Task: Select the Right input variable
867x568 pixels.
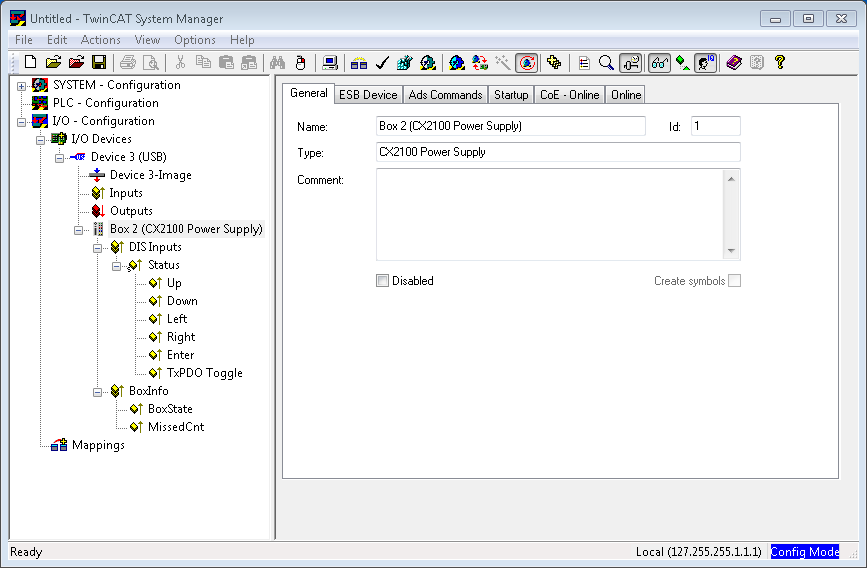Action: (181, 337)
